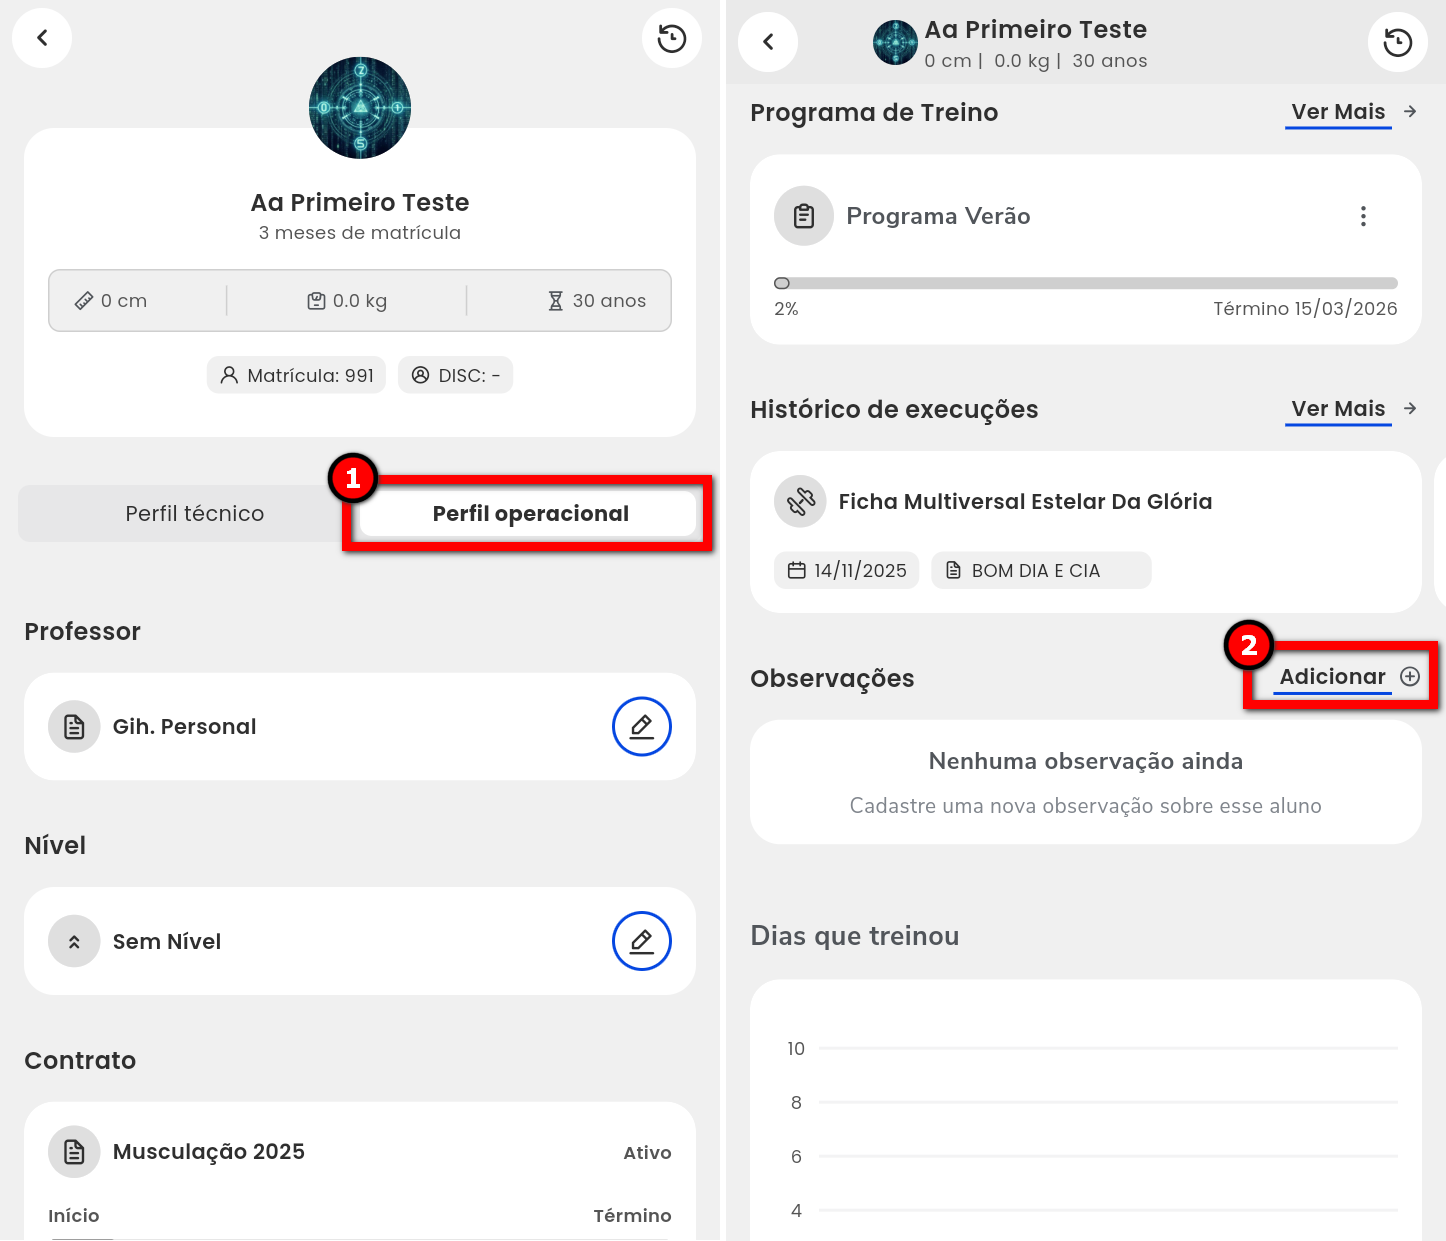The width and height of the screenshot is (1446, 1241).
Task: Click back arrow beside small profile avatar
Action: [768, 42]
